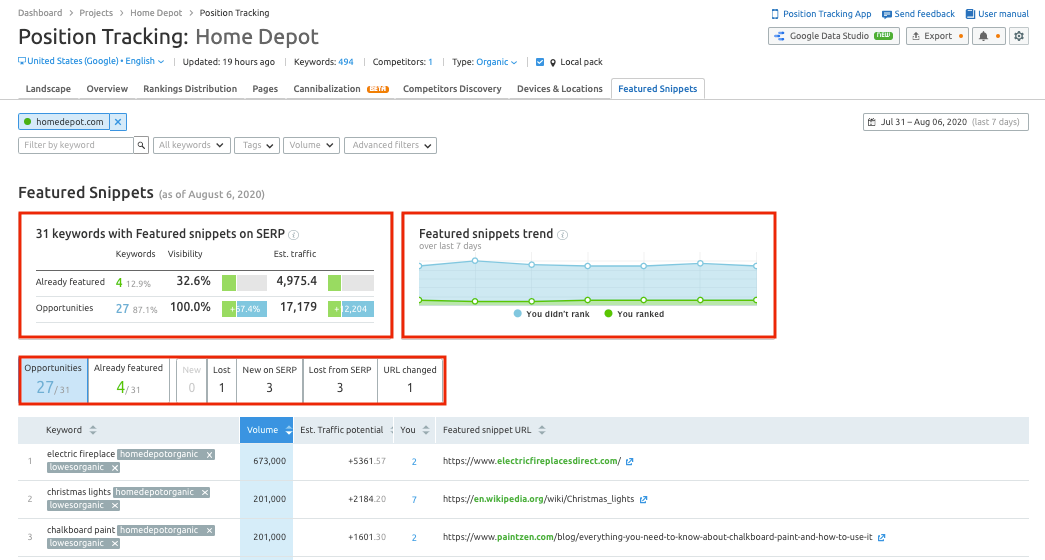
Task: Click position 2 for electric fireplace
Action: point(414,461)
